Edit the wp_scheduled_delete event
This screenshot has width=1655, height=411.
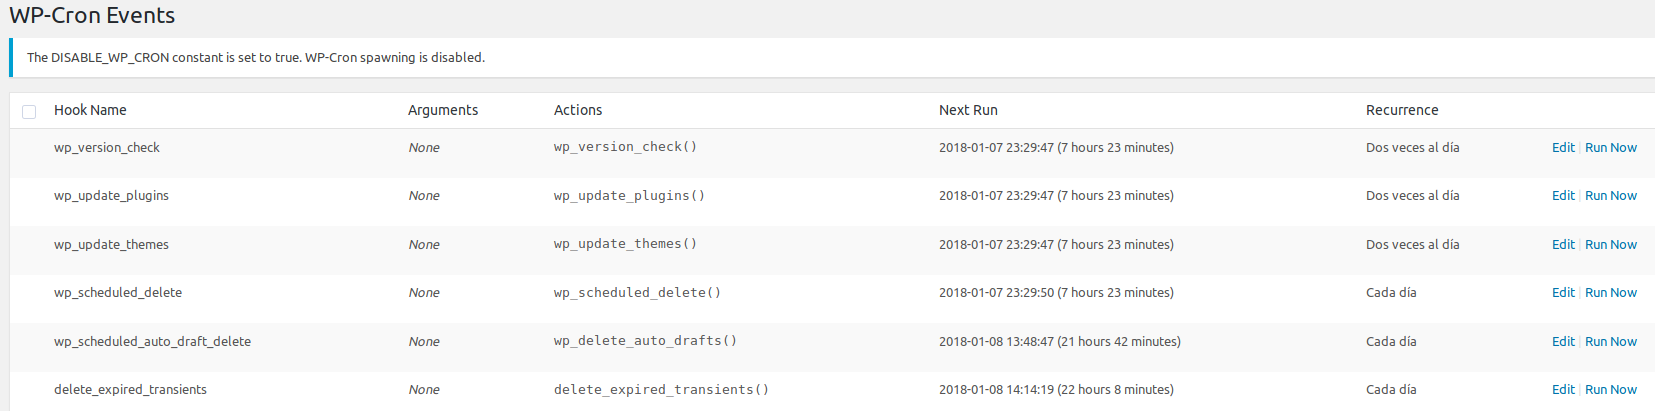[1563, 293]
